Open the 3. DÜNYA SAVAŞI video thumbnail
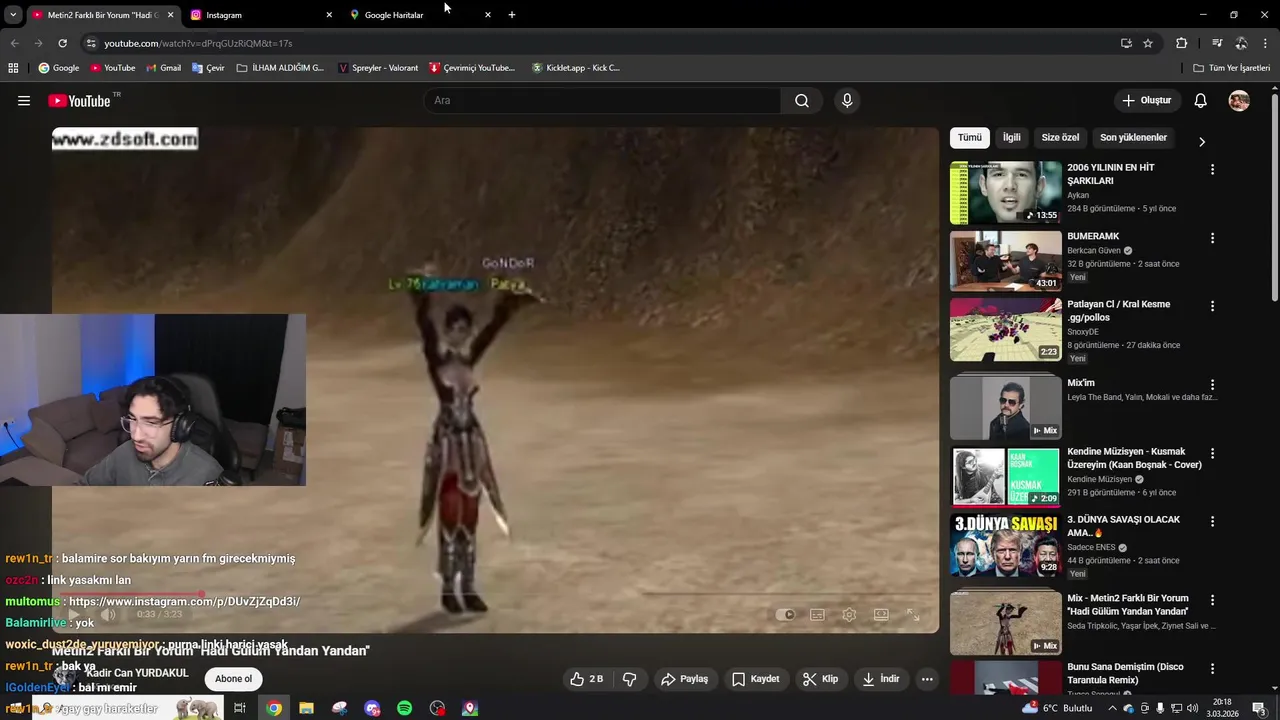Screen dimensions: 1280x720 pyautogui.click(x=1005, y=545)
